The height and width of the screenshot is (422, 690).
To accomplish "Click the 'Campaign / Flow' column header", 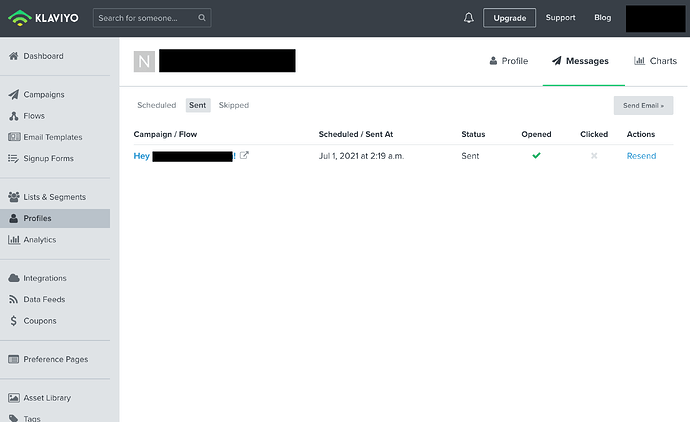I will coord(165,134).
